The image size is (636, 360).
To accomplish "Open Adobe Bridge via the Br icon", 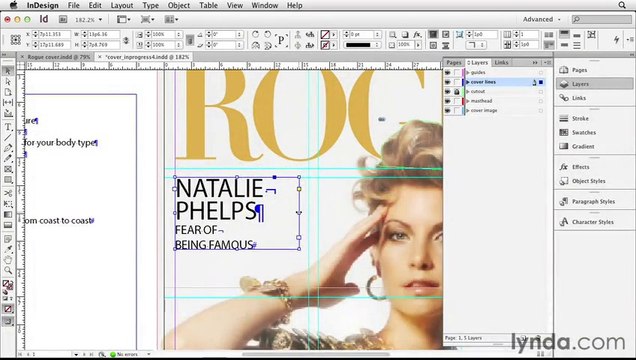I will [x=63, y=19].
